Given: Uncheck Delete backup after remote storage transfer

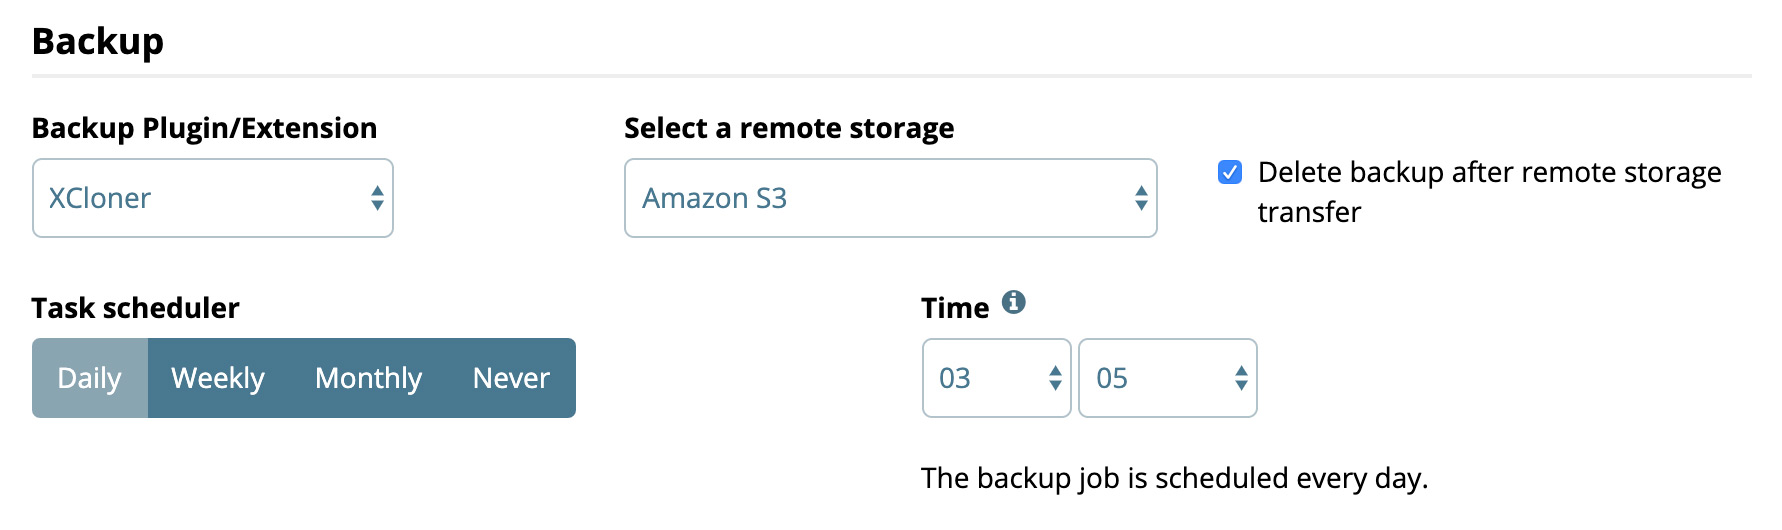Looking at the screenshot, I should 1230,172.
